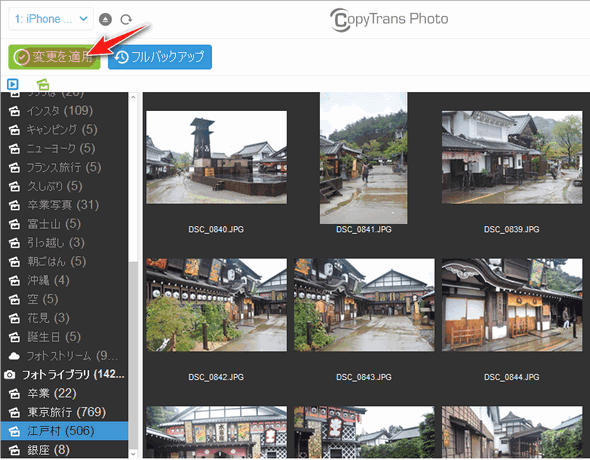The width and height of the screenshot is (590, 460).
Task: Click album list scrollbar down arrow
Action: coord(133,454)
